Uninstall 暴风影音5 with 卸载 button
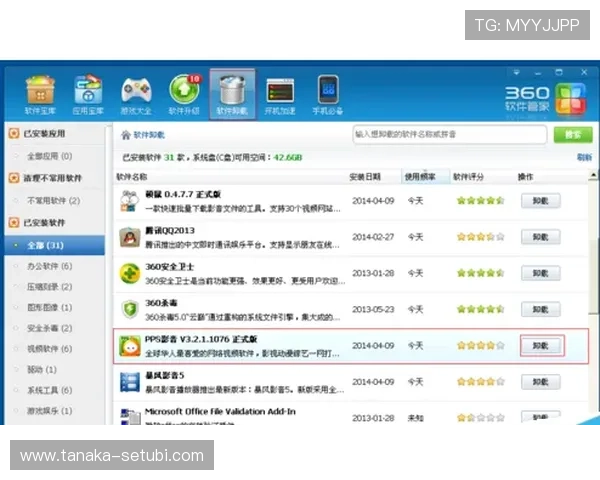 point(541,382)
